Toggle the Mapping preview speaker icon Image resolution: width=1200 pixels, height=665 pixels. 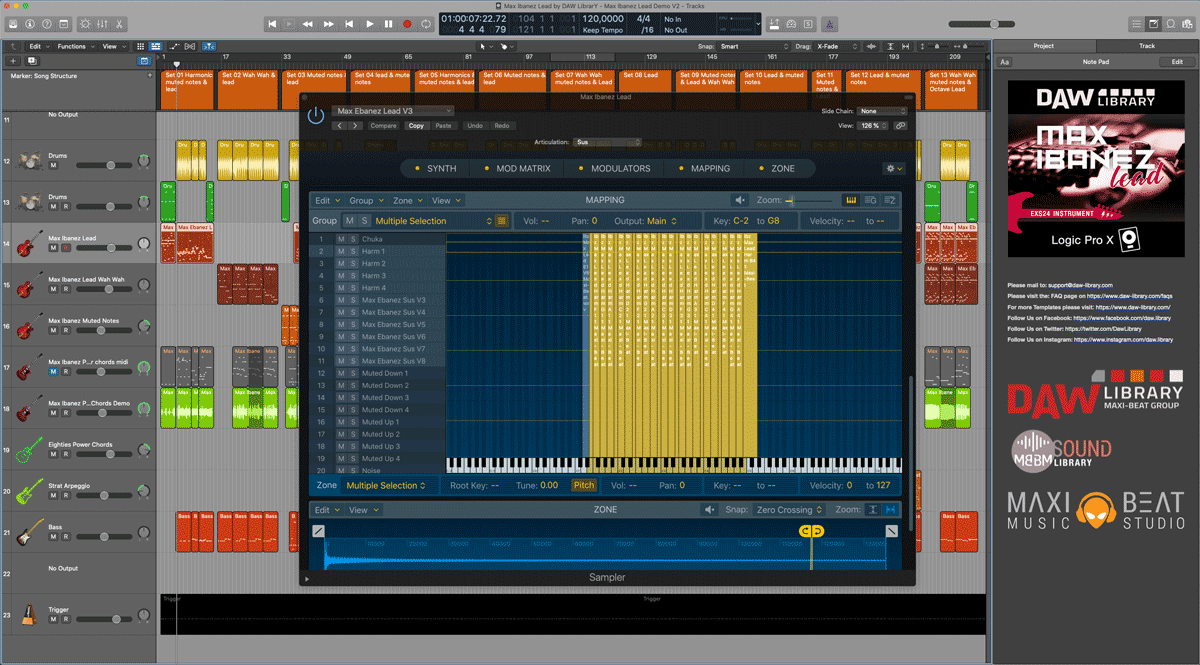click(740, 200)
